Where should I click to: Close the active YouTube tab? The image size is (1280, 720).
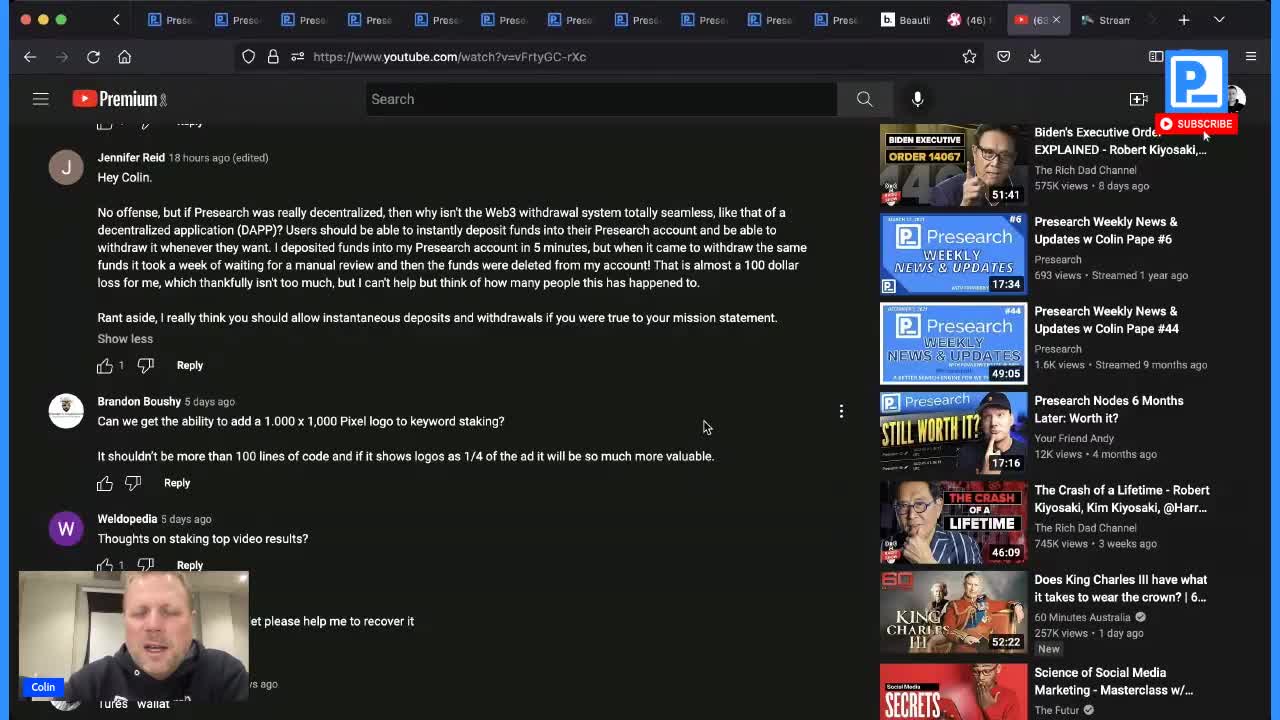[x=1056, y=20]
